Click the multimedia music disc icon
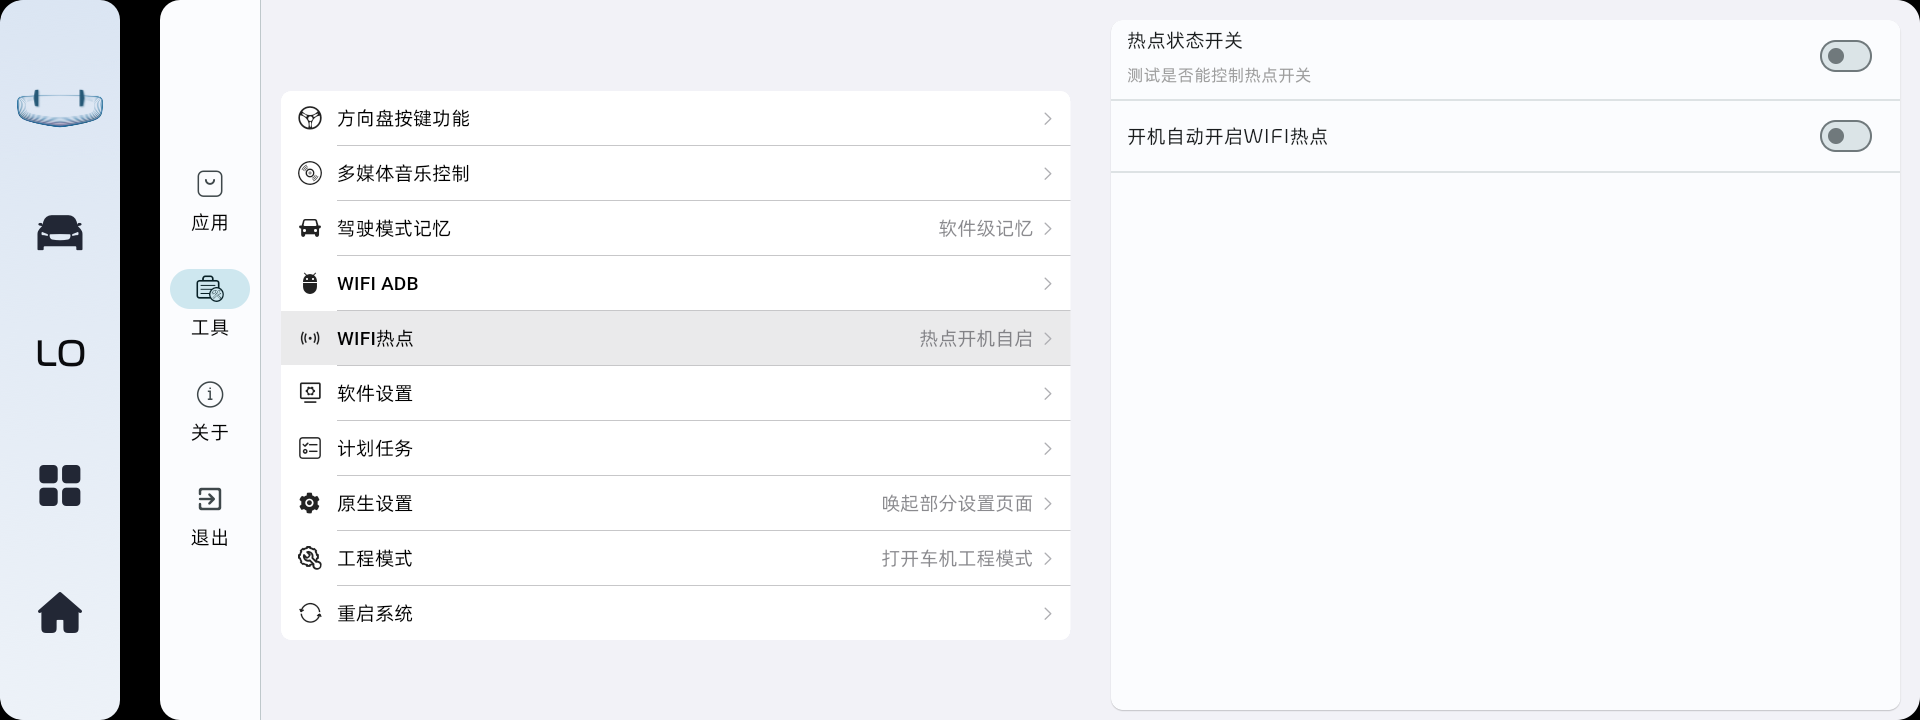 click(x=310, y=173)
